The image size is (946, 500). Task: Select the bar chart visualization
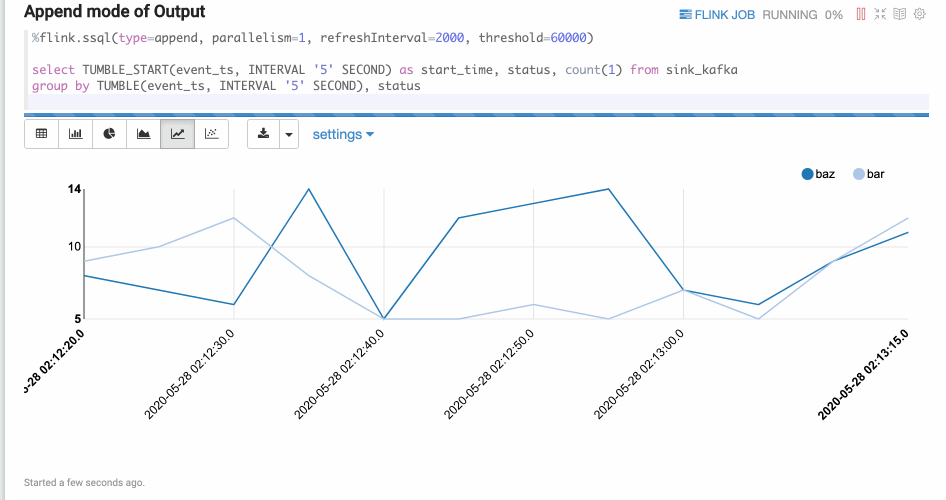[76, 134]
